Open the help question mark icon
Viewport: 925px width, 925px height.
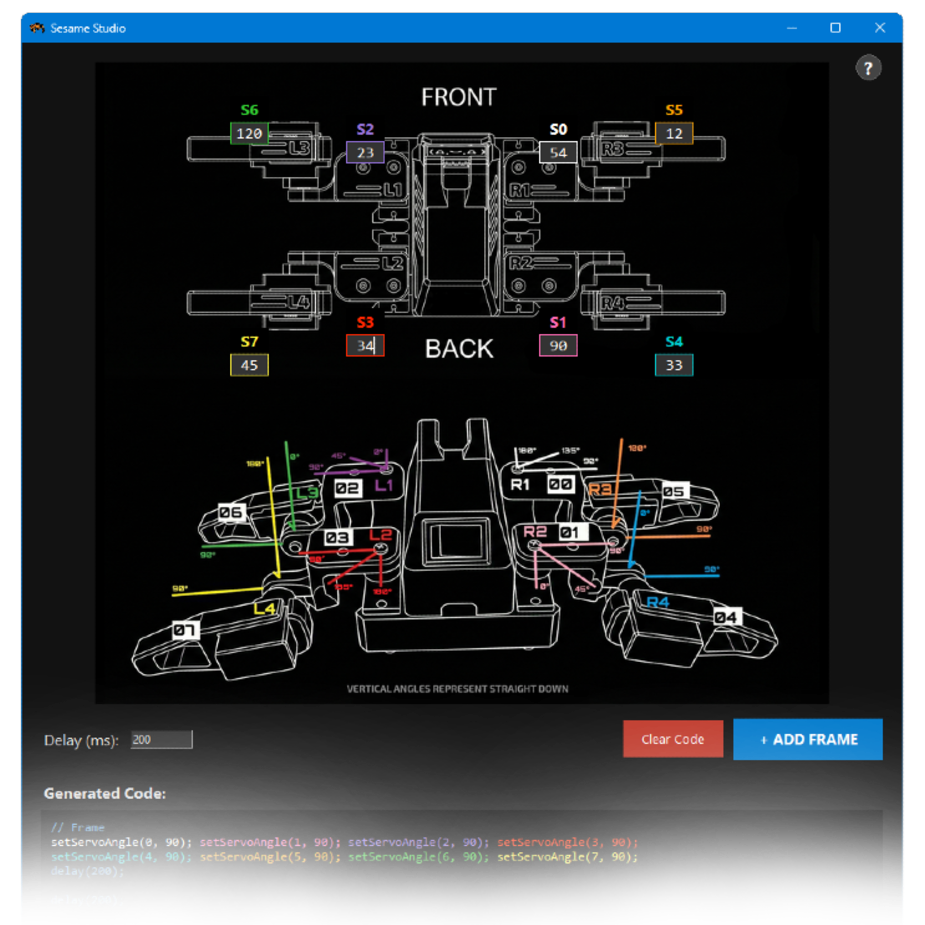[x=868, y=68]
